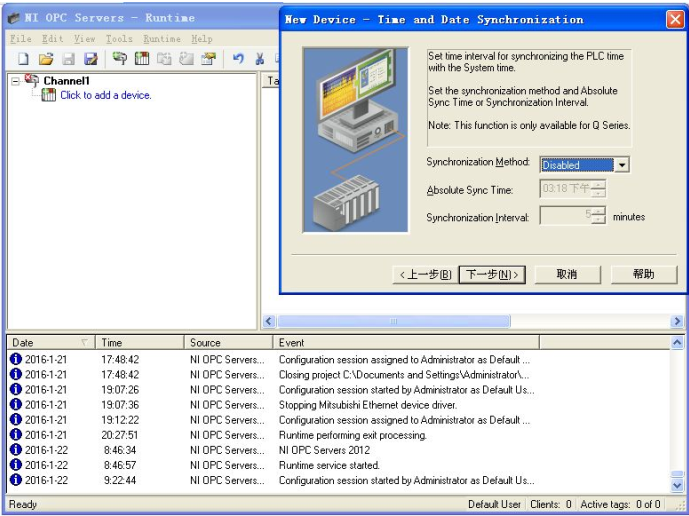Click the event log scroll up arrow
The width and height of the screenshot is (689, 516).
[x=677, y=342]
